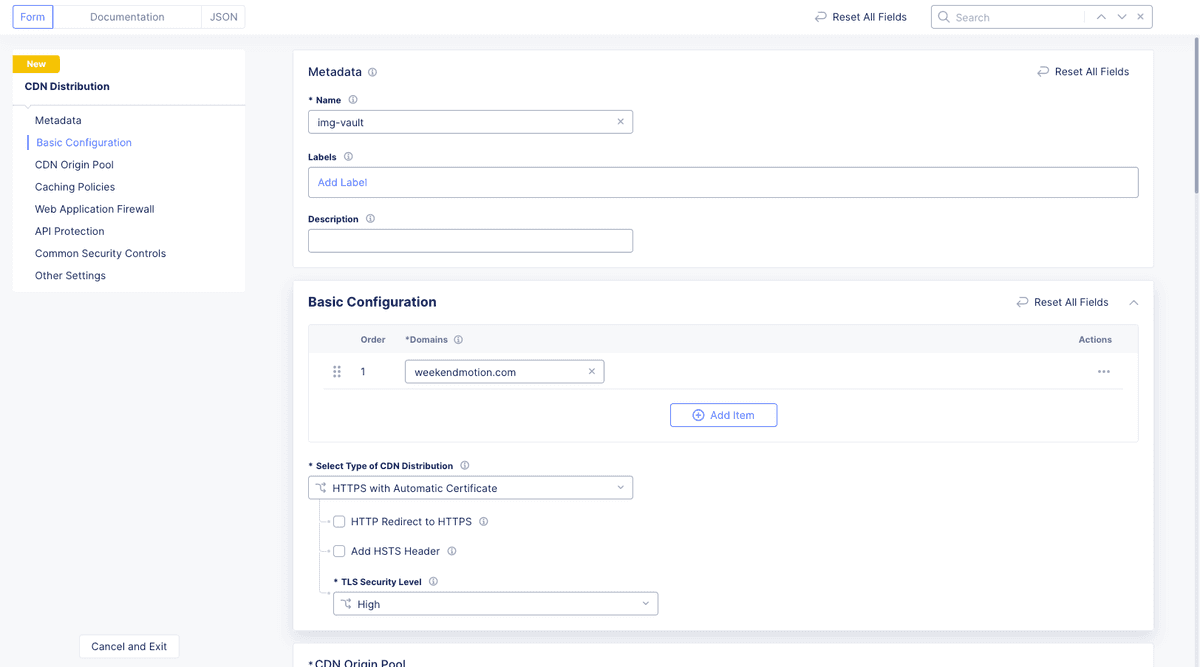1200x667 pixels.
Task: Go to Caching Policies in the sidebar
Action: coord(75,187)
